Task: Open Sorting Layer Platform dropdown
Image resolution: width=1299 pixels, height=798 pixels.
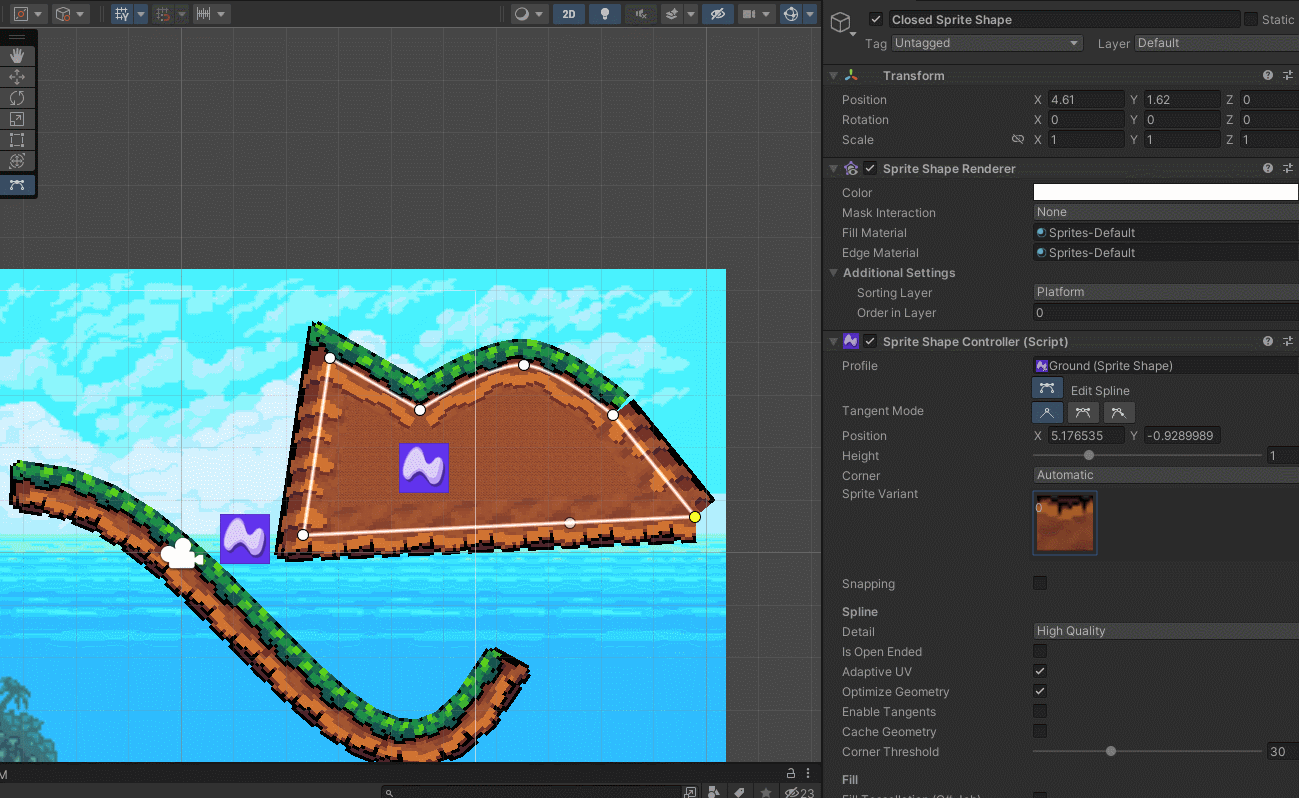Action: 1166,292
